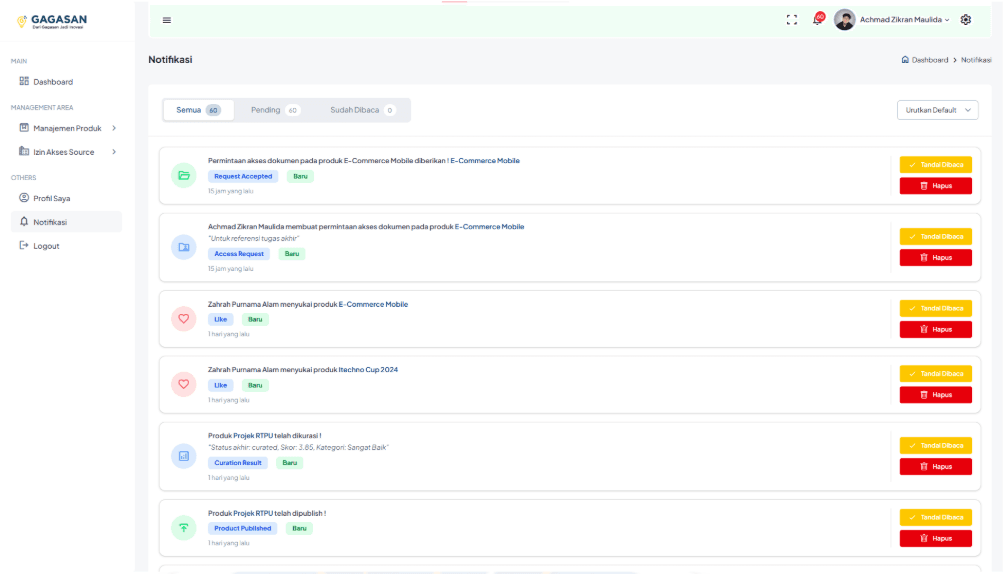Click the Baru badge beside Curation Result

[289, 463]
